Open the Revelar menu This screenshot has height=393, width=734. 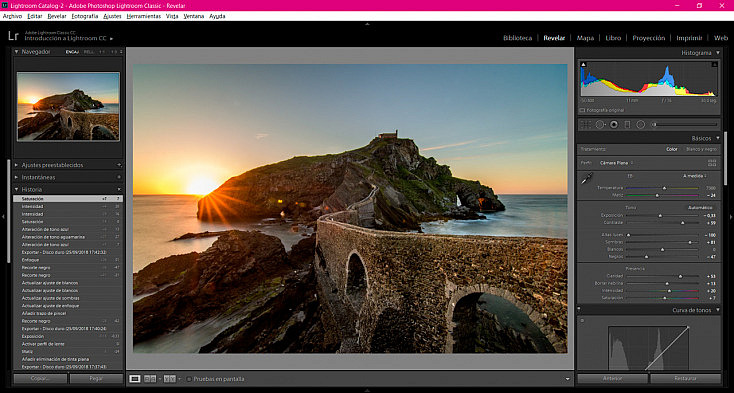tap(57, 16)
